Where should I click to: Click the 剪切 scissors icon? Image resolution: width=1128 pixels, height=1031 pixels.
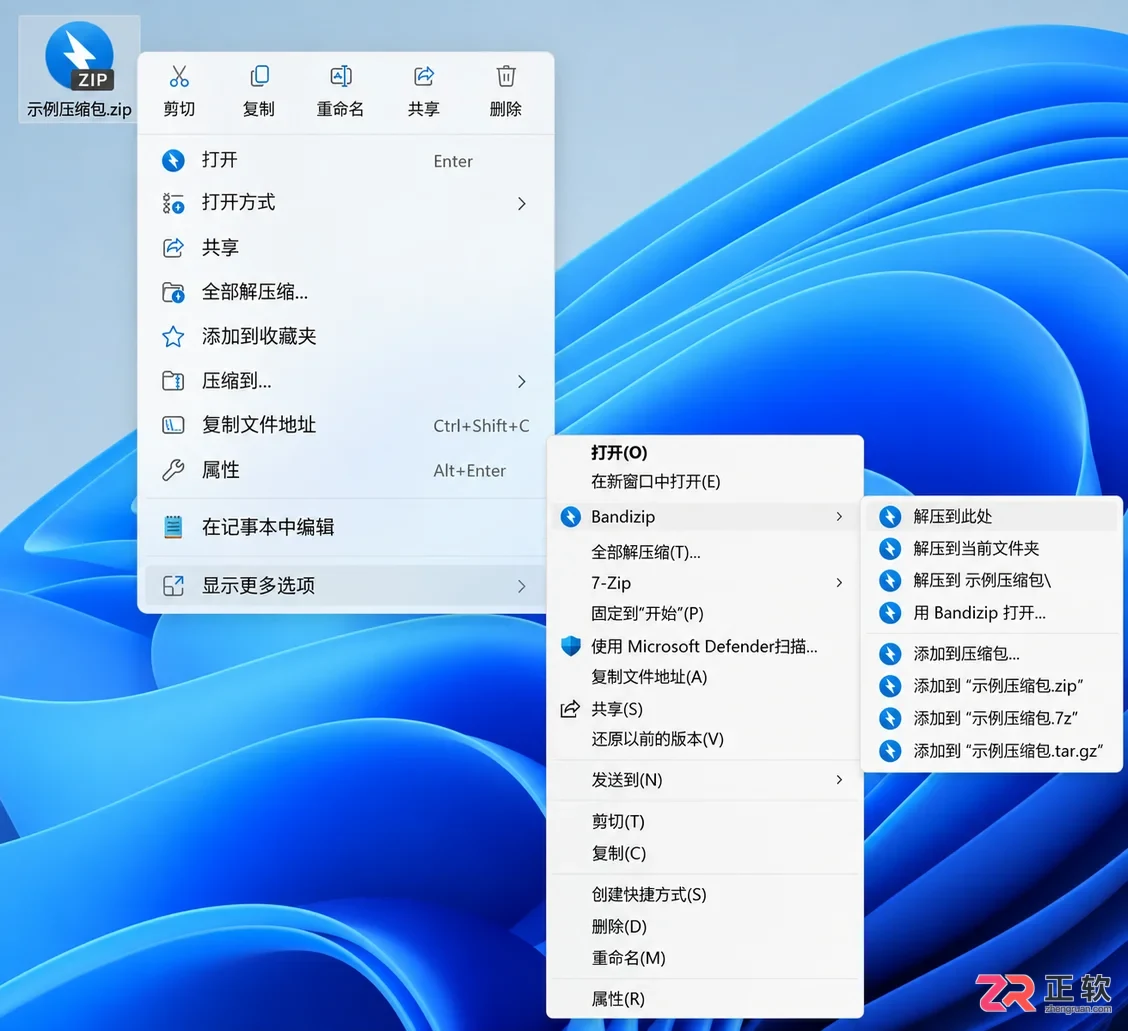coord(179,76)
